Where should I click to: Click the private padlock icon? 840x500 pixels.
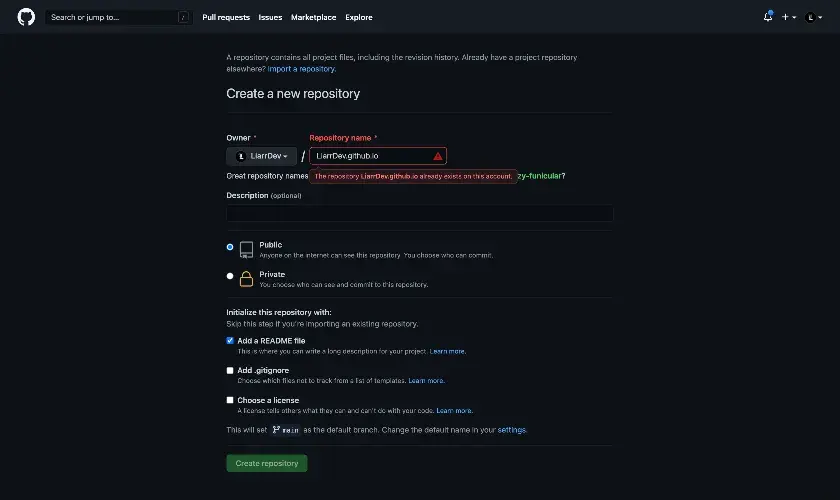coord(246,279)
